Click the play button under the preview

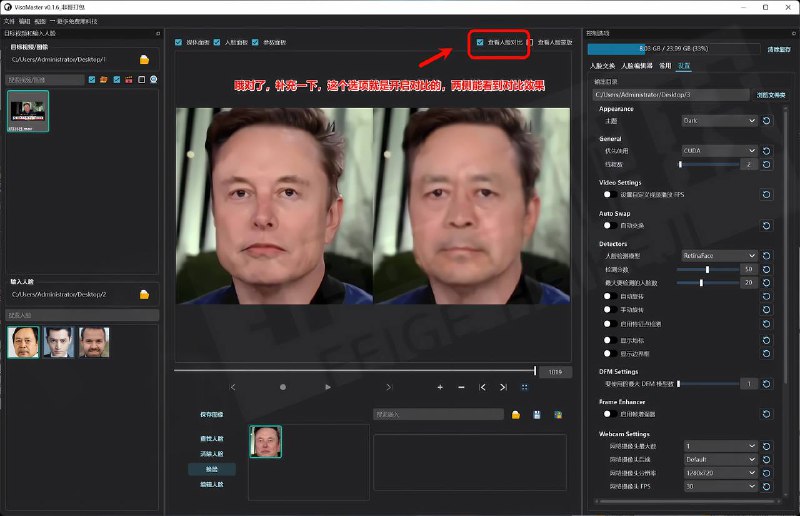click(x=327, y=386)
